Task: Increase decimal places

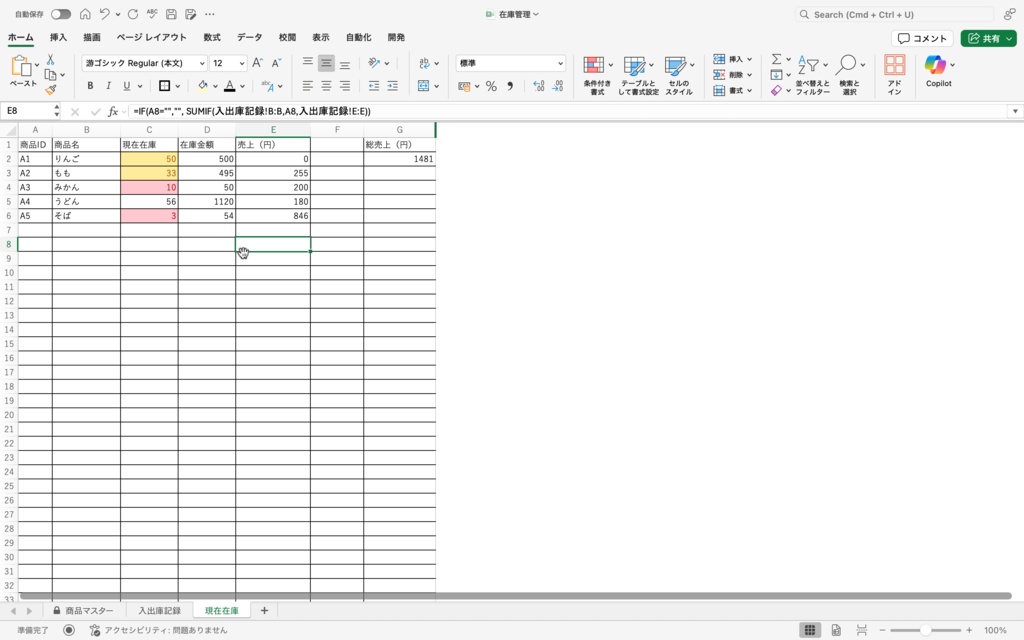Action: tap(539, 86)
